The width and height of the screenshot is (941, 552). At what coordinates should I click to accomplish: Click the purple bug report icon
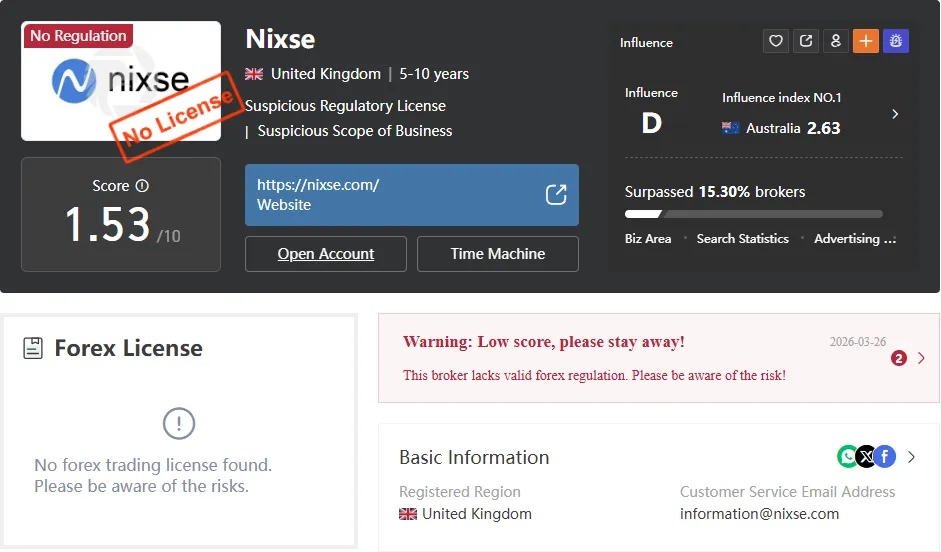(x=895, y=41)
